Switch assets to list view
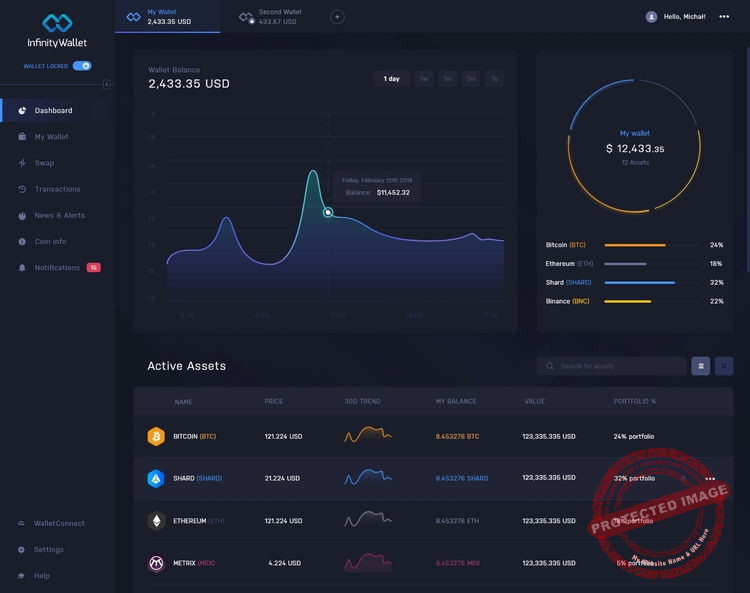Image resolution: width=750 pixels, height=593 pixels. pos(701,366)
